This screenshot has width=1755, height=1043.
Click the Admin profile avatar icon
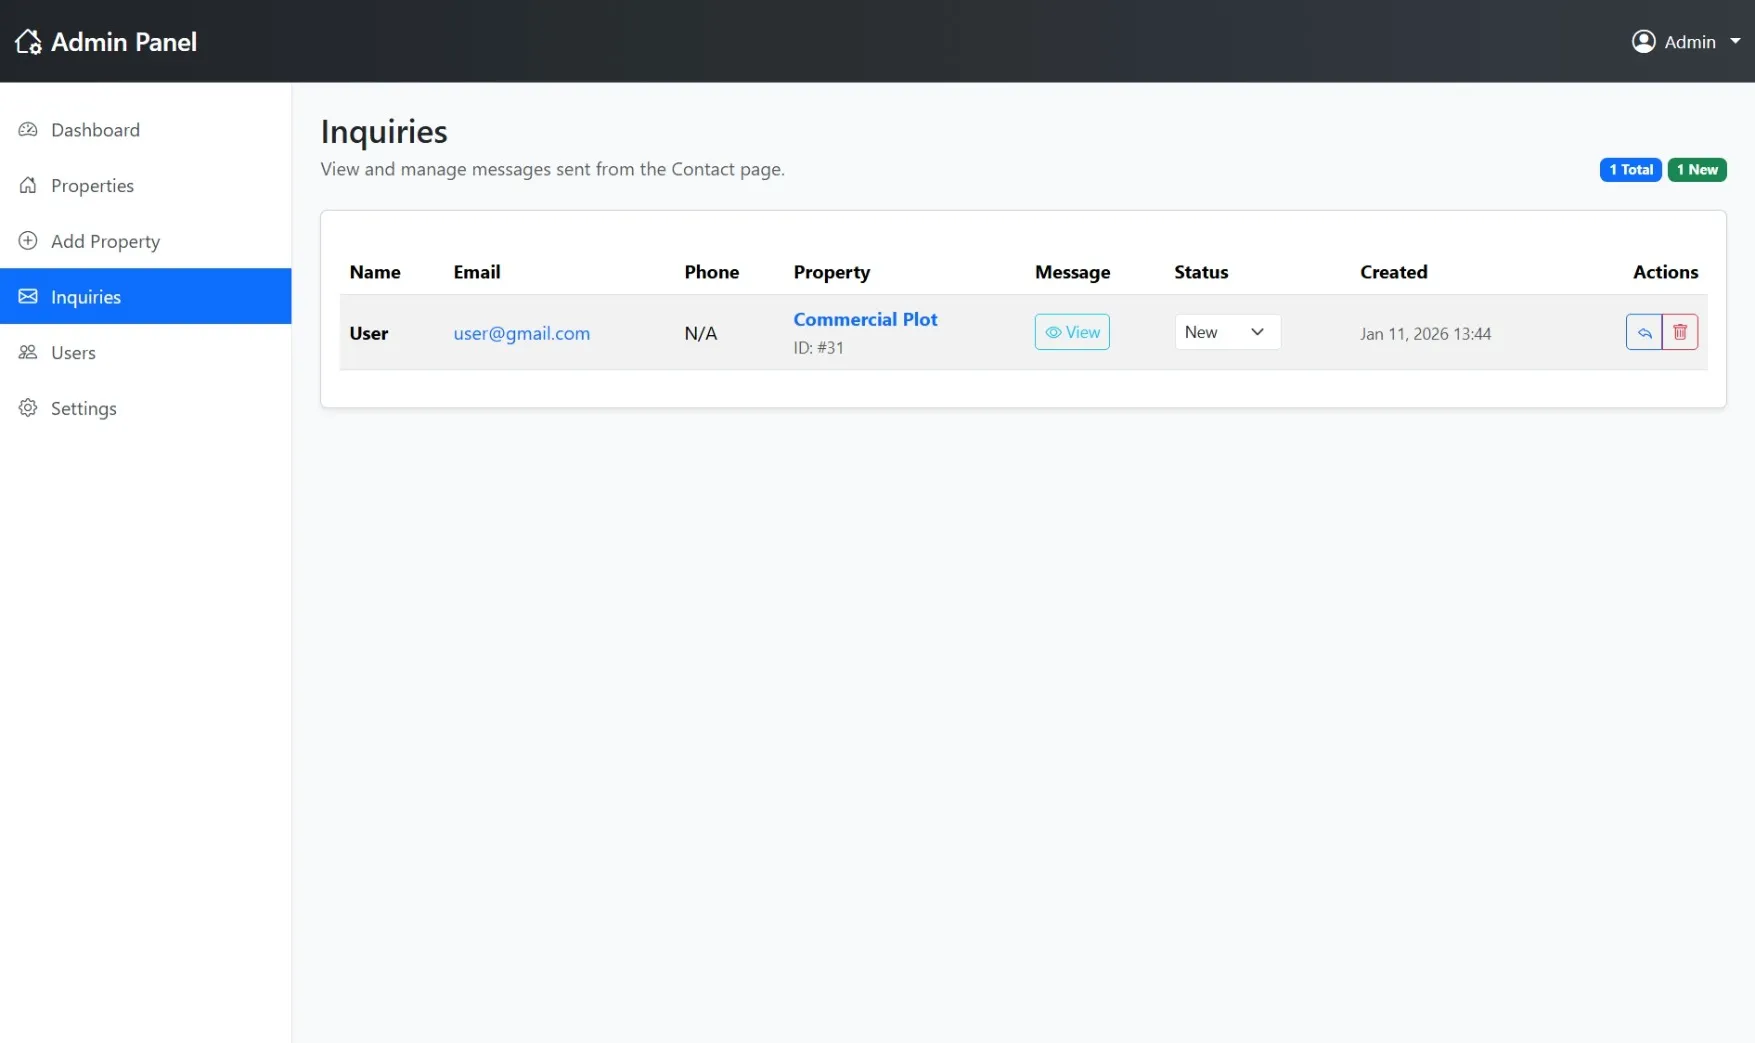click(x=1644, y=41)
